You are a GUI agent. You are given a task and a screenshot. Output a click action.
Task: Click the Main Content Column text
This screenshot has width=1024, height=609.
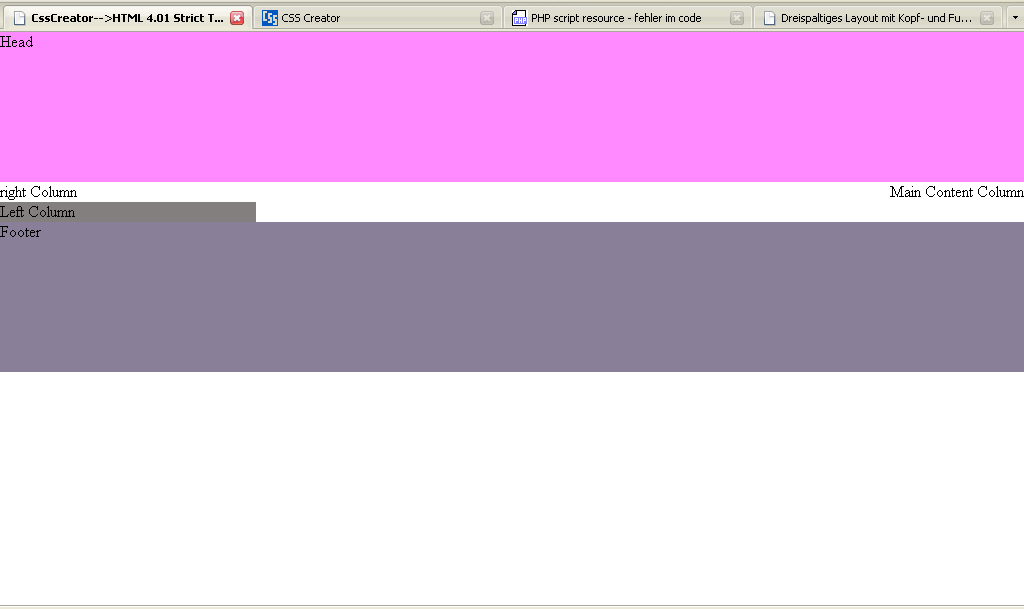tap(956, 192)
